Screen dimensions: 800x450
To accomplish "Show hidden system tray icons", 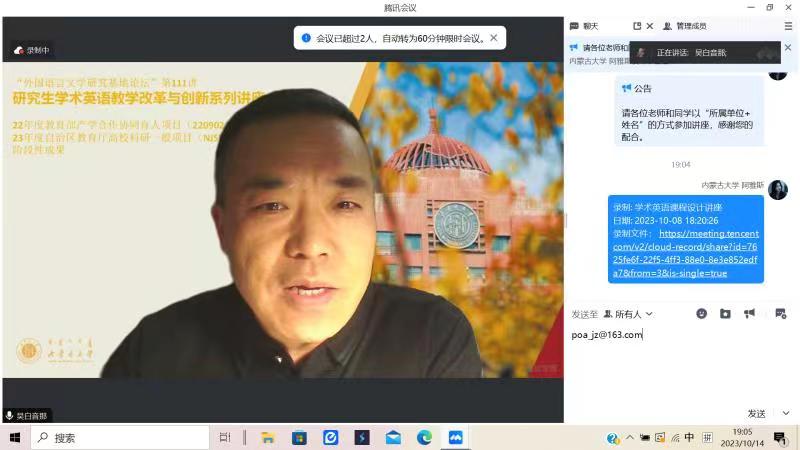I will 628,438.
